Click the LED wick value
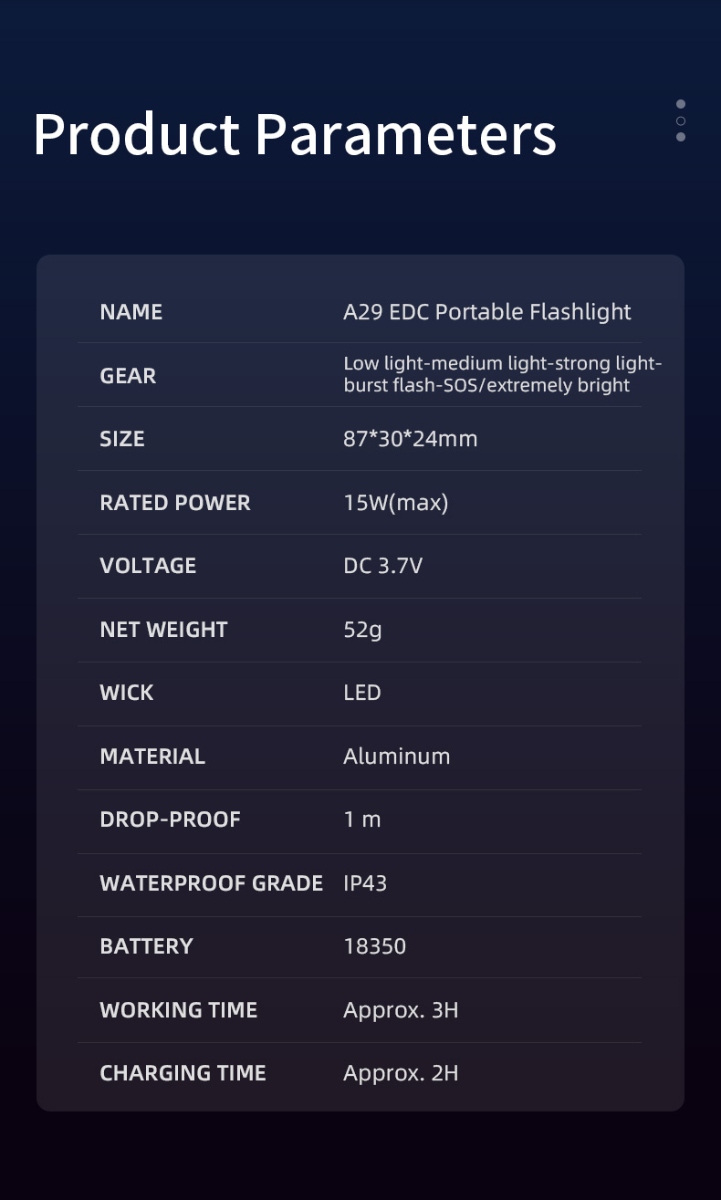 tap(362, 693)
